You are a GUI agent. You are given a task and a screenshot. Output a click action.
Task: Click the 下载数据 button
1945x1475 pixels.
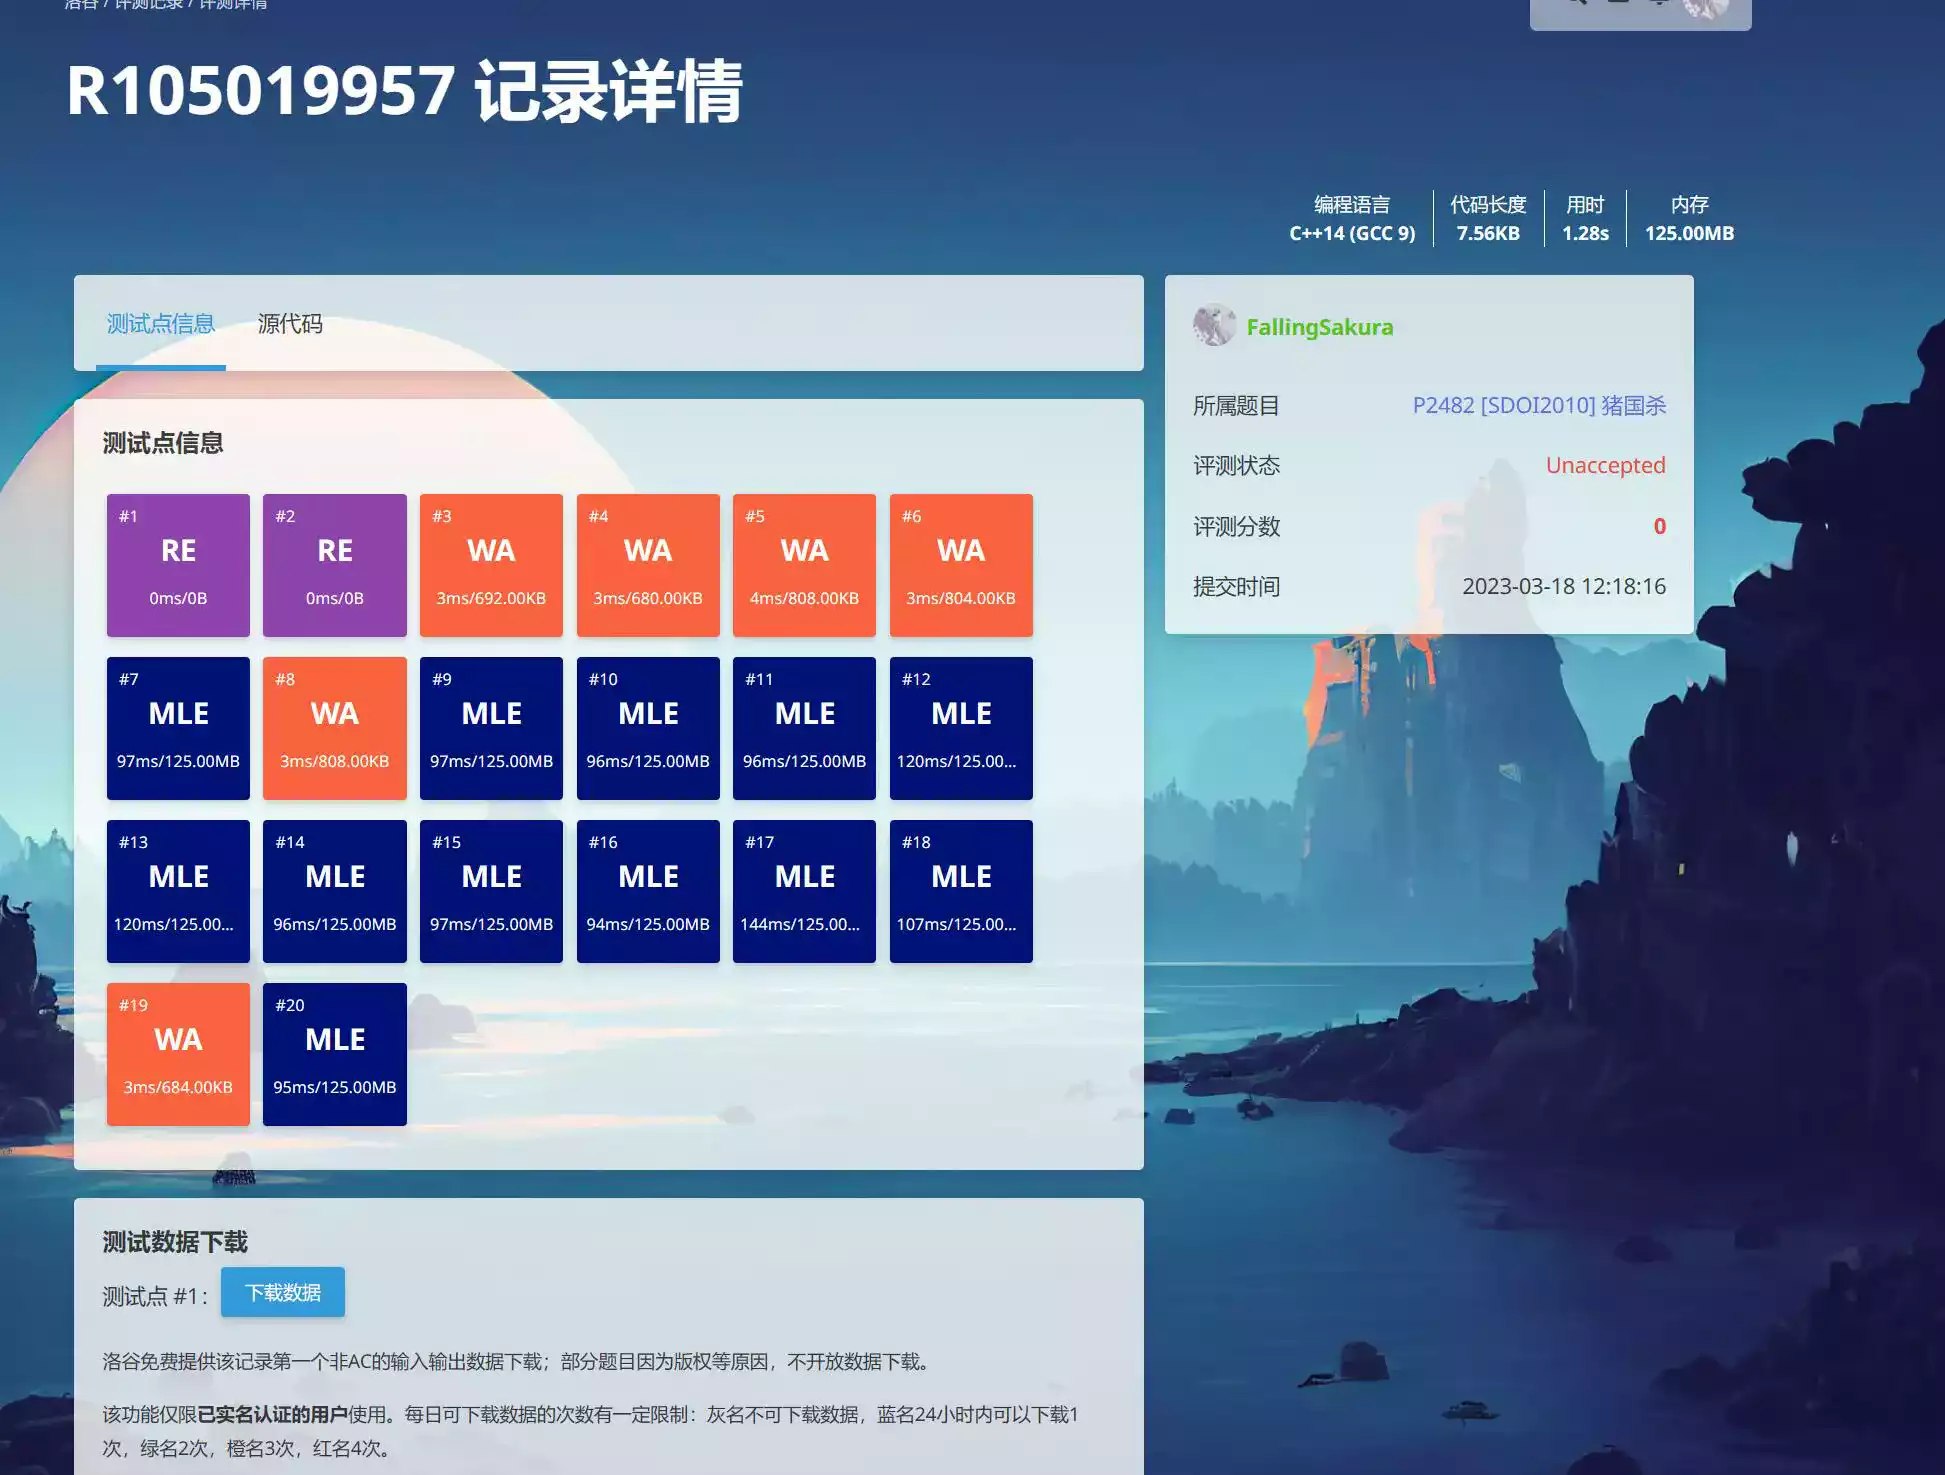283,1292
